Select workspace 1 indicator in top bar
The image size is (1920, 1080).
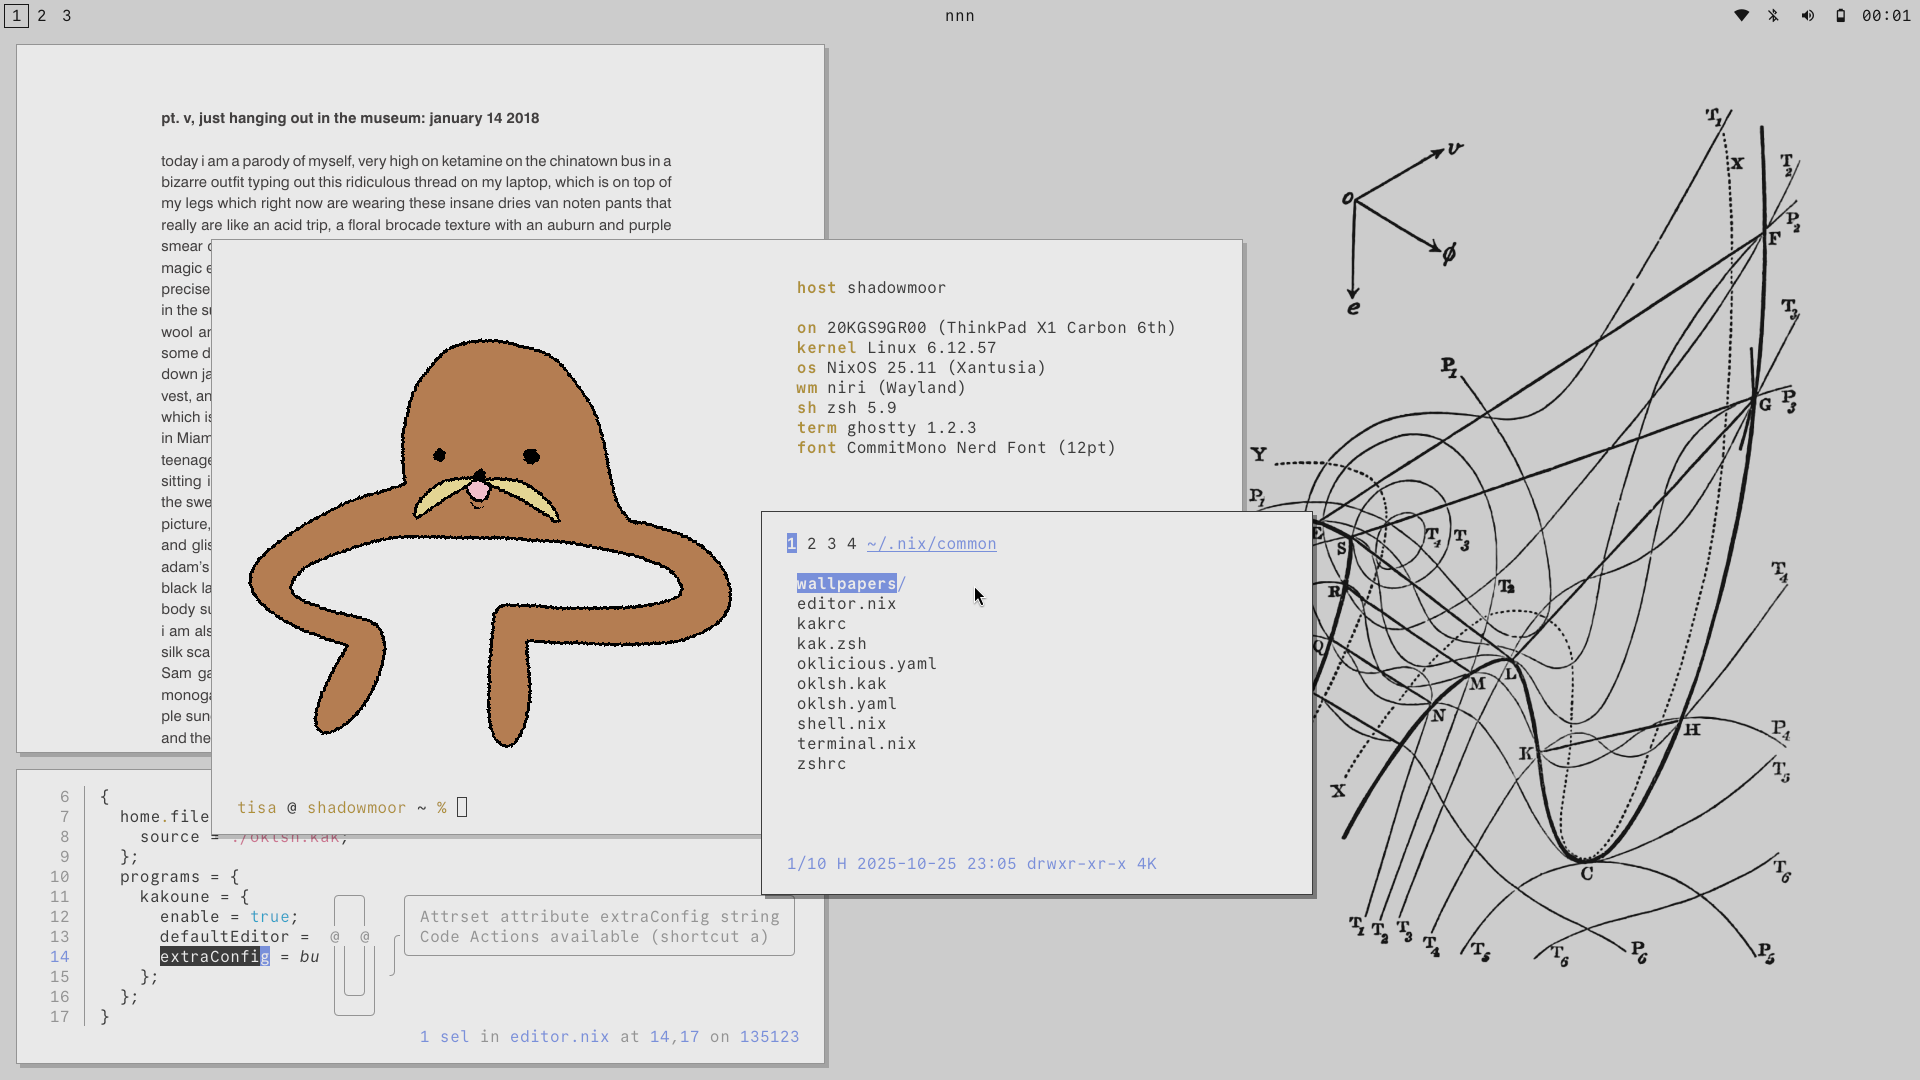pos(16,16)
